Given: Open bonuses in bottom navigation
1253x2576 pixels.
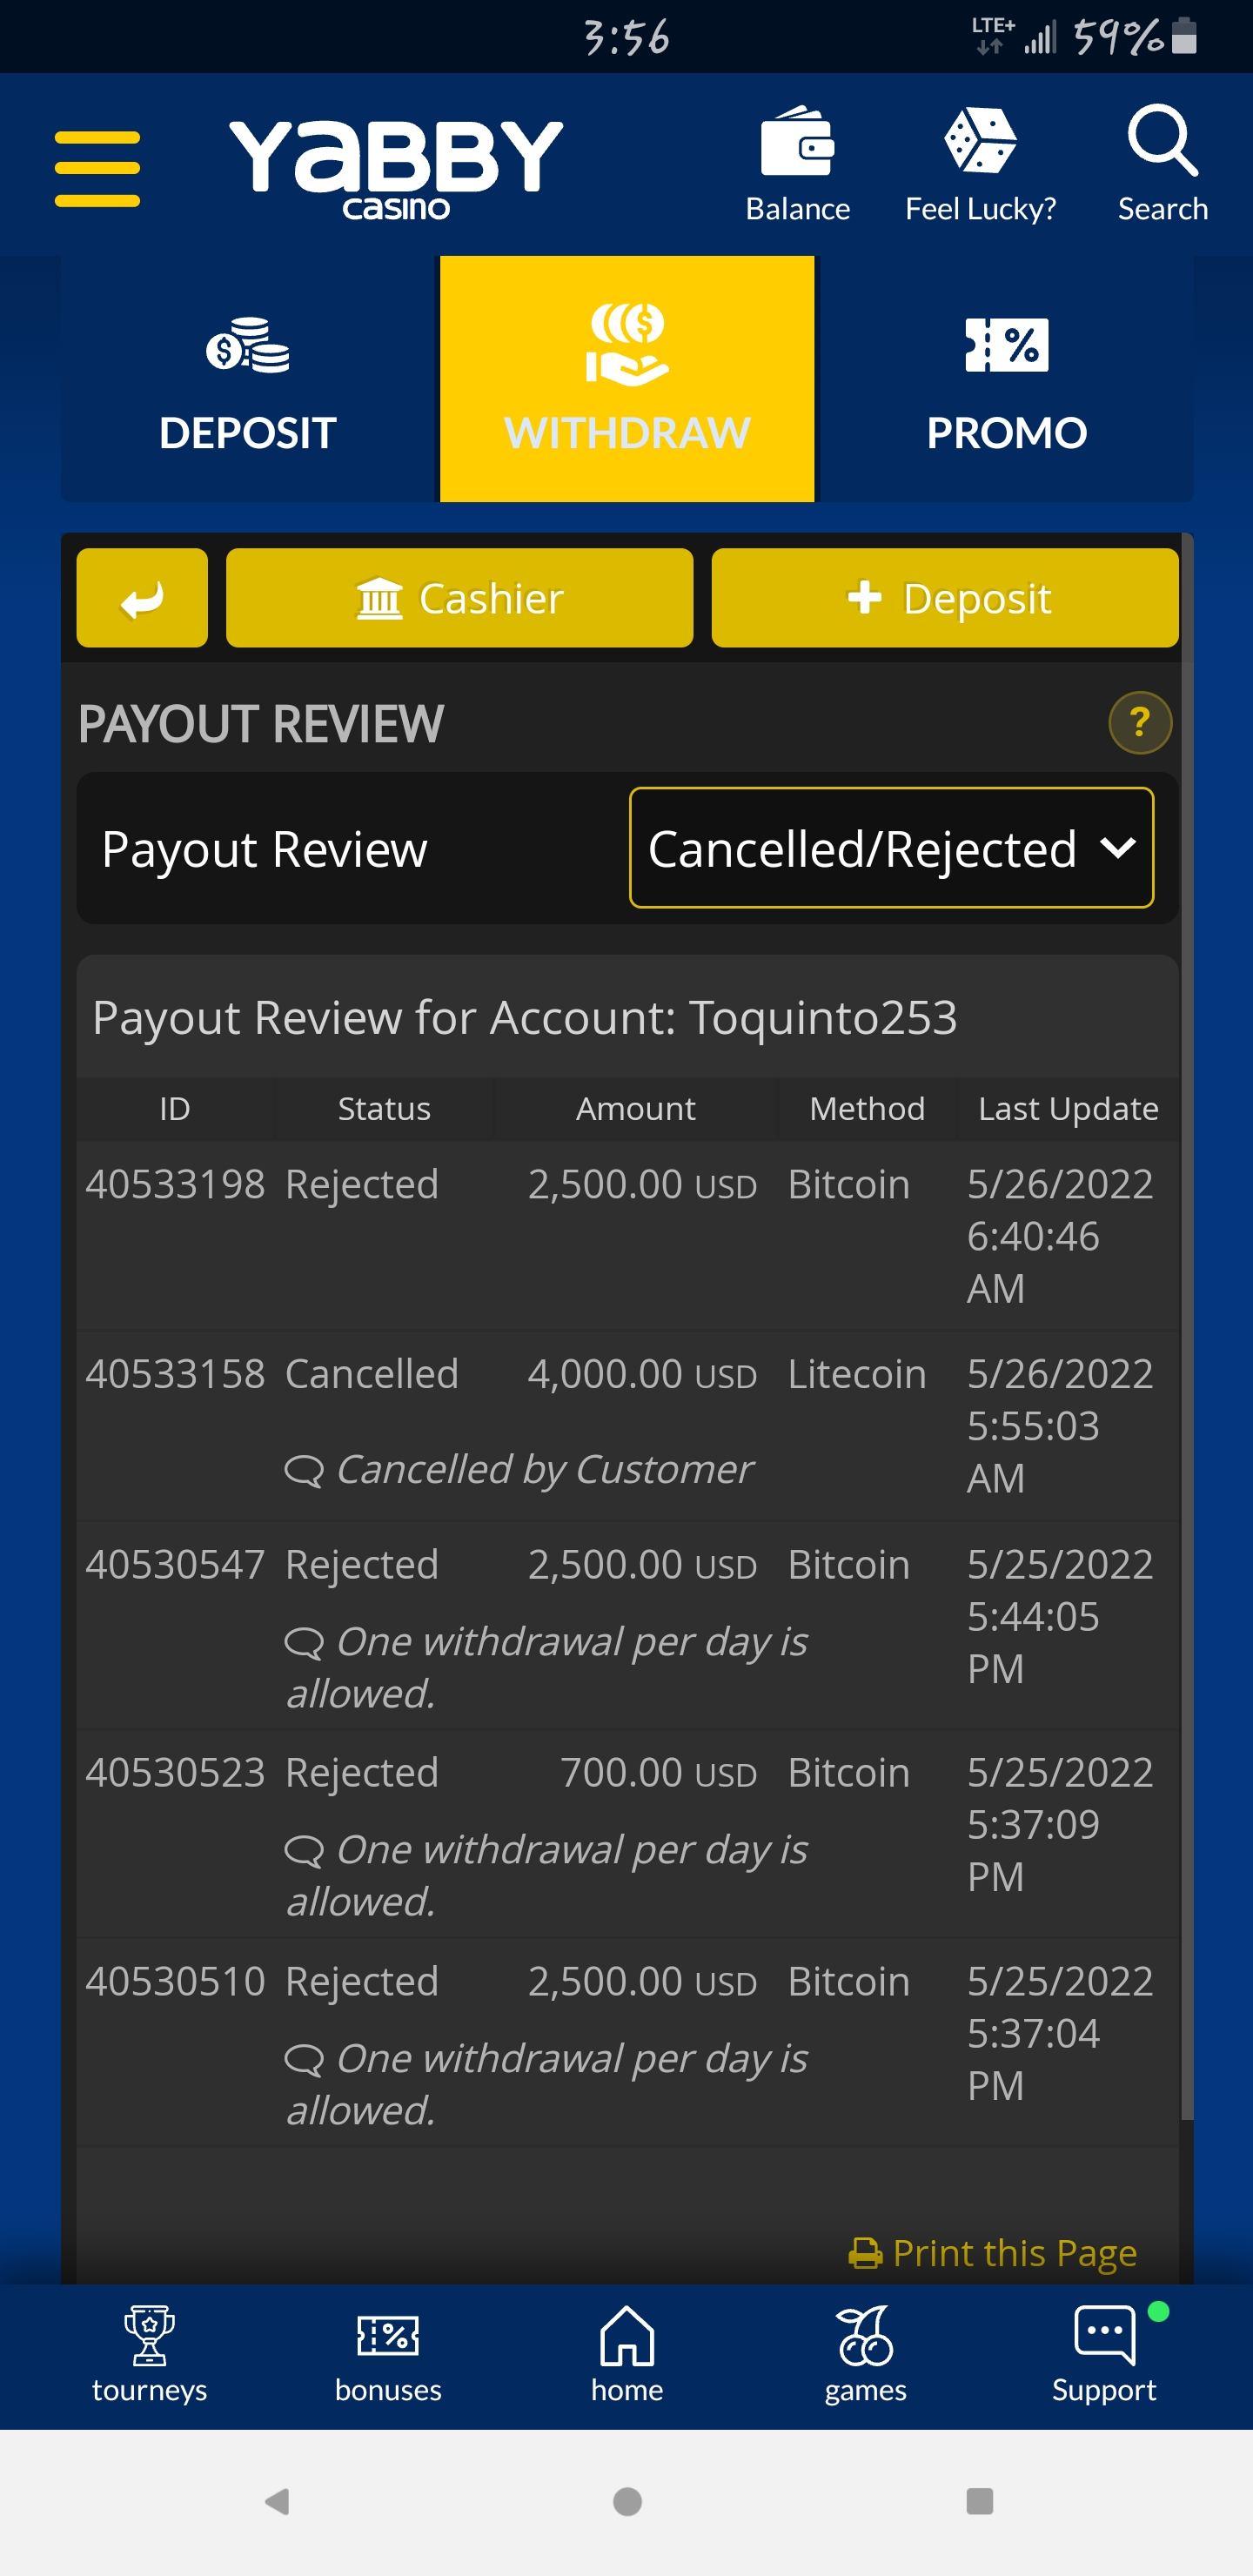Looking at the screenshot, I should click(x=388, y=2337).
